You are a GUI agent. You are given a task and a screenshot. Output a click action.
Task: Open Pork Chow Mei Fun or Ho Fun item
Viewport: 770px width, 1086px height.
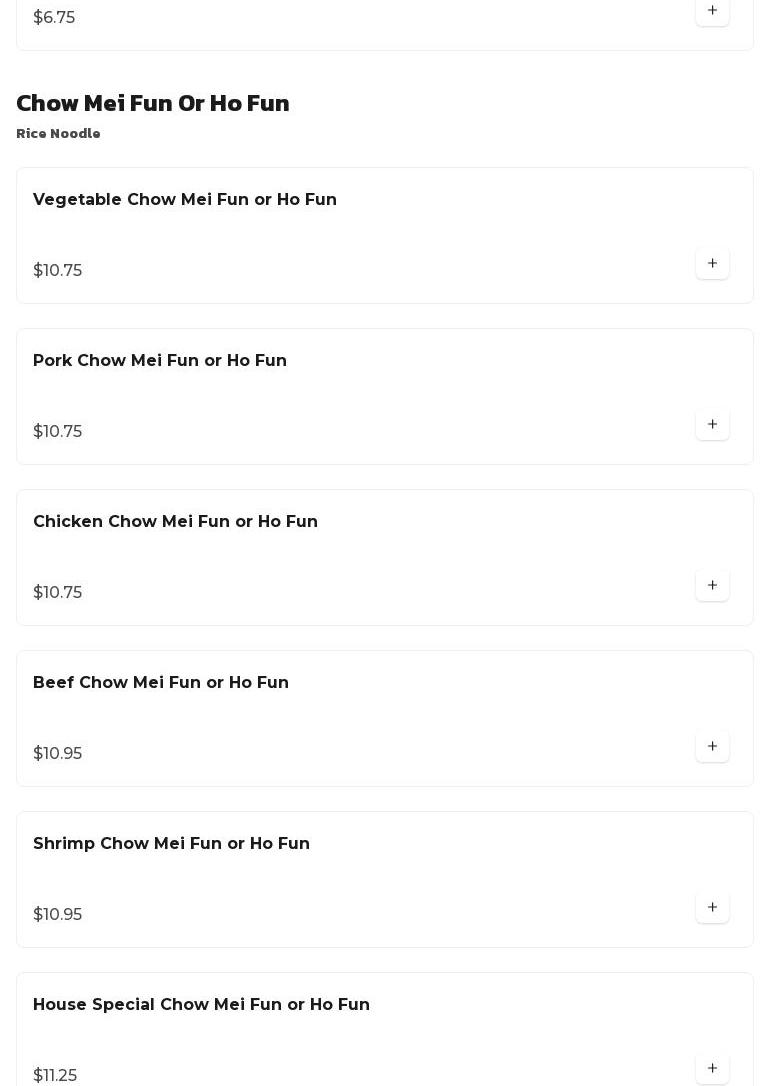pos(160,361)
